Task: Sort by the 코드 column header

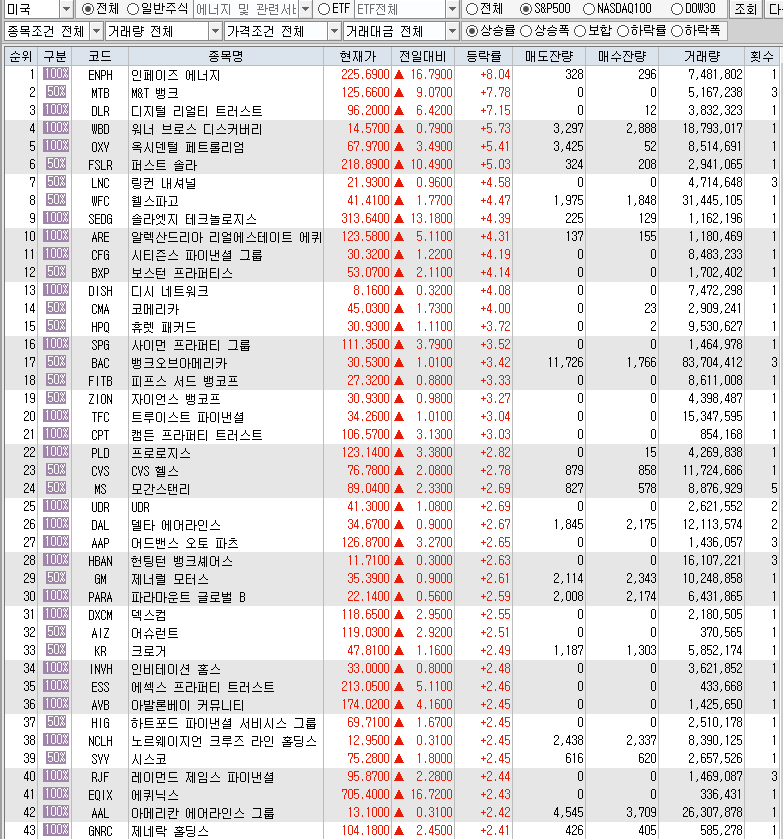Action: pyautogui.click(x=100, y=56)
